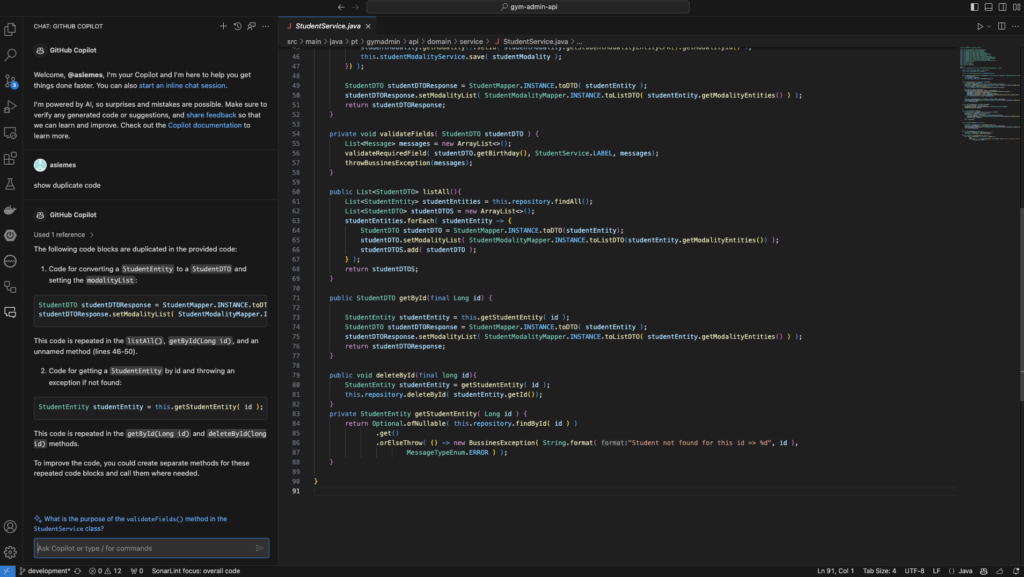Toggle the secondary side bar visibility
The width and height of the screenshot is (1024, 577).
pyautogui.click(x=1002, y=7)
